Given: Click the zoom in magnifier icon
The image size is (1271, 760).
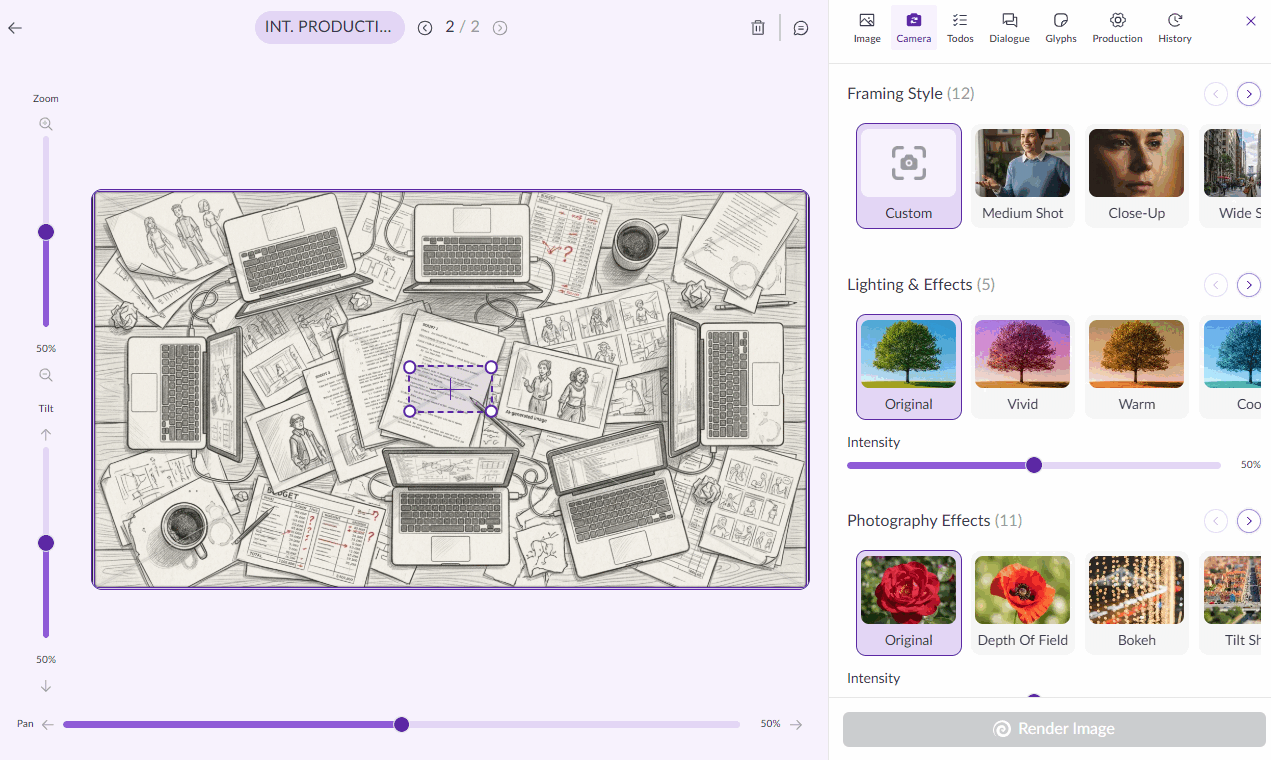Looking at the screenshot, I should (46, 124).
